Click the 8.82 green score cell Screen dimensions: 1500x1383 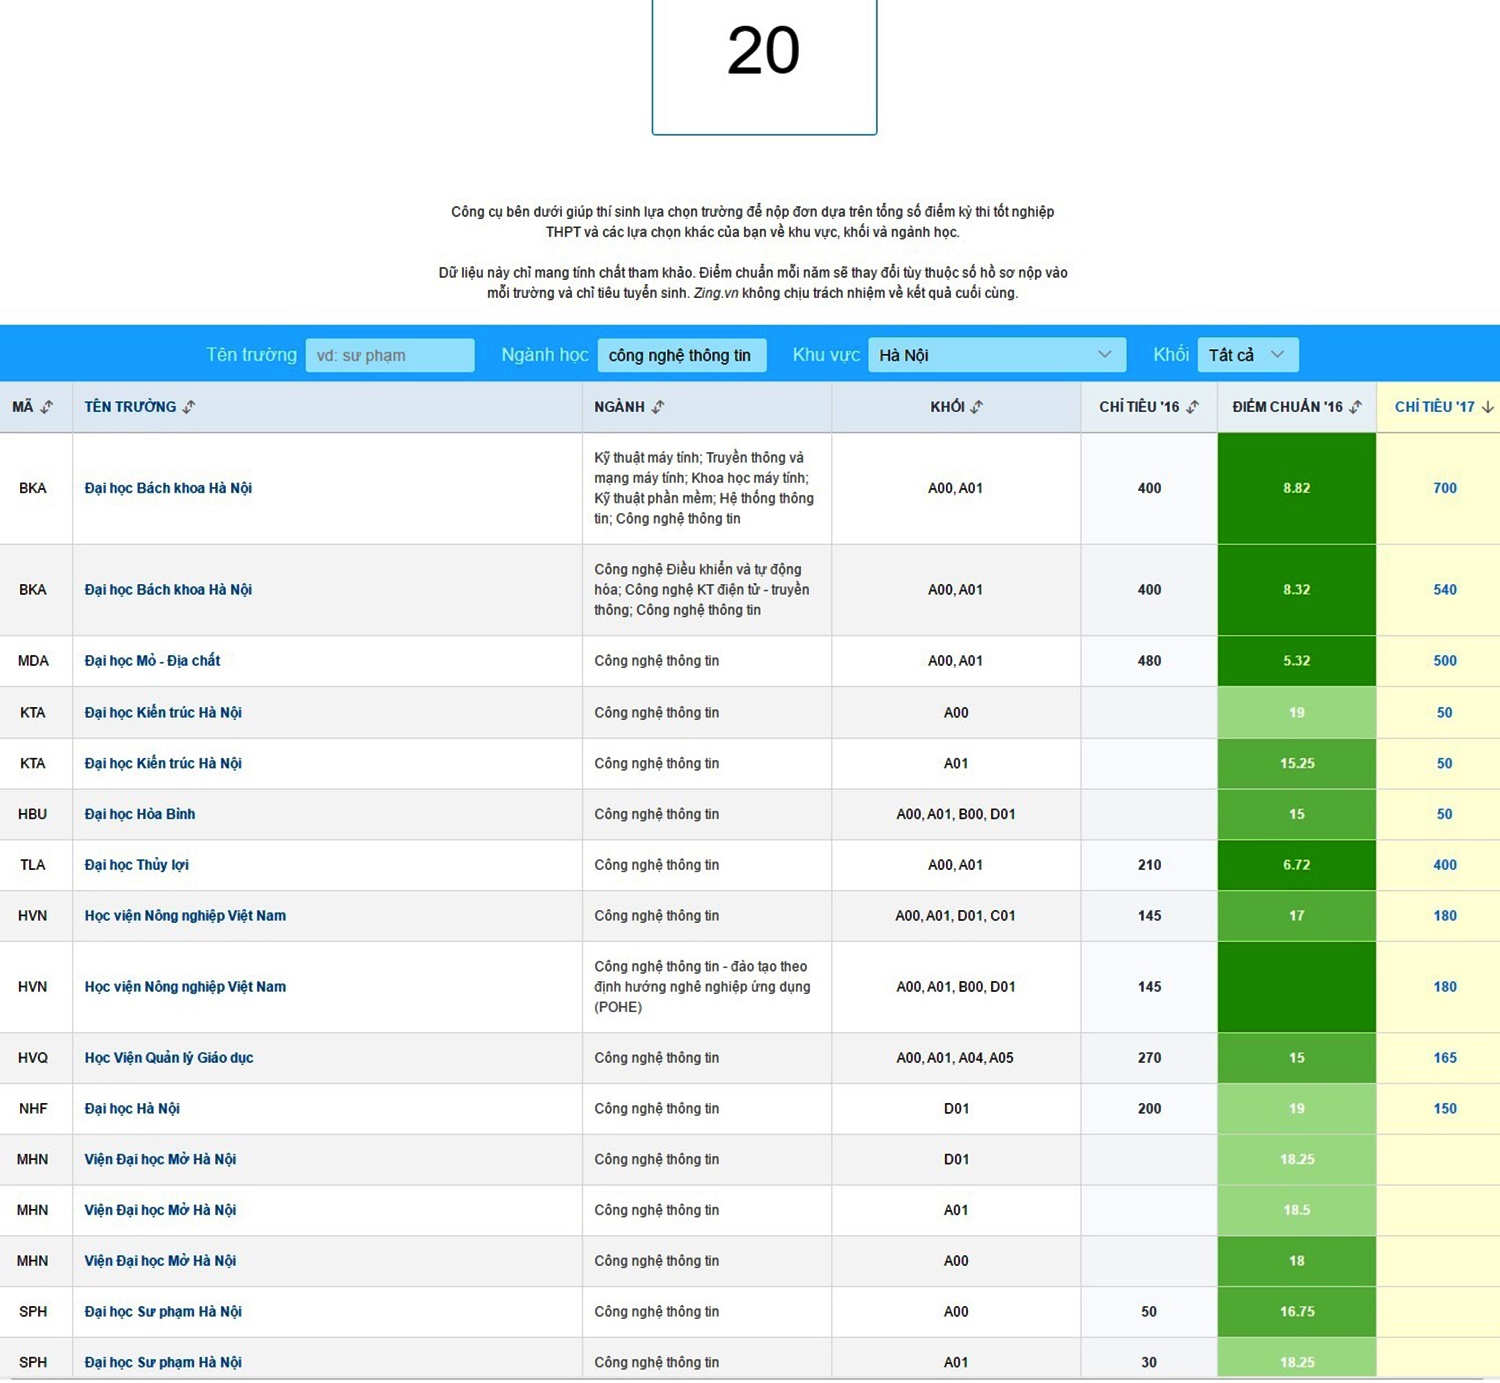[x=1296, y=488]
